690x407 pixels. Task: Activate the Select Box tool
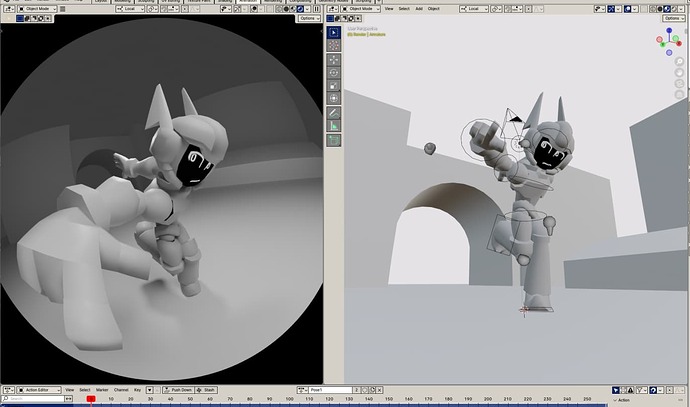click(334, 33)
